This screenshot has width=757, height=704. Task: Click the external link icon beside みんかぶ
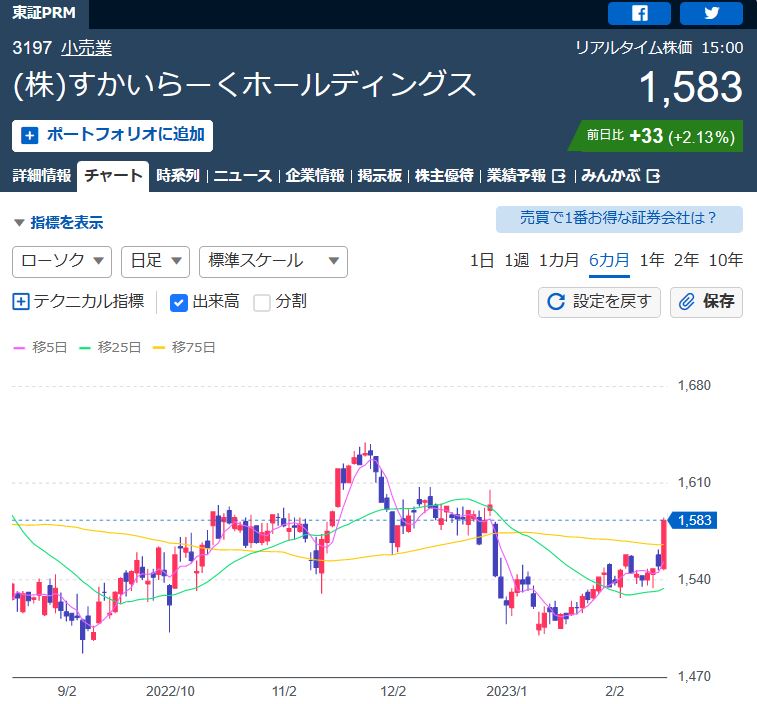tap(653, 176)
